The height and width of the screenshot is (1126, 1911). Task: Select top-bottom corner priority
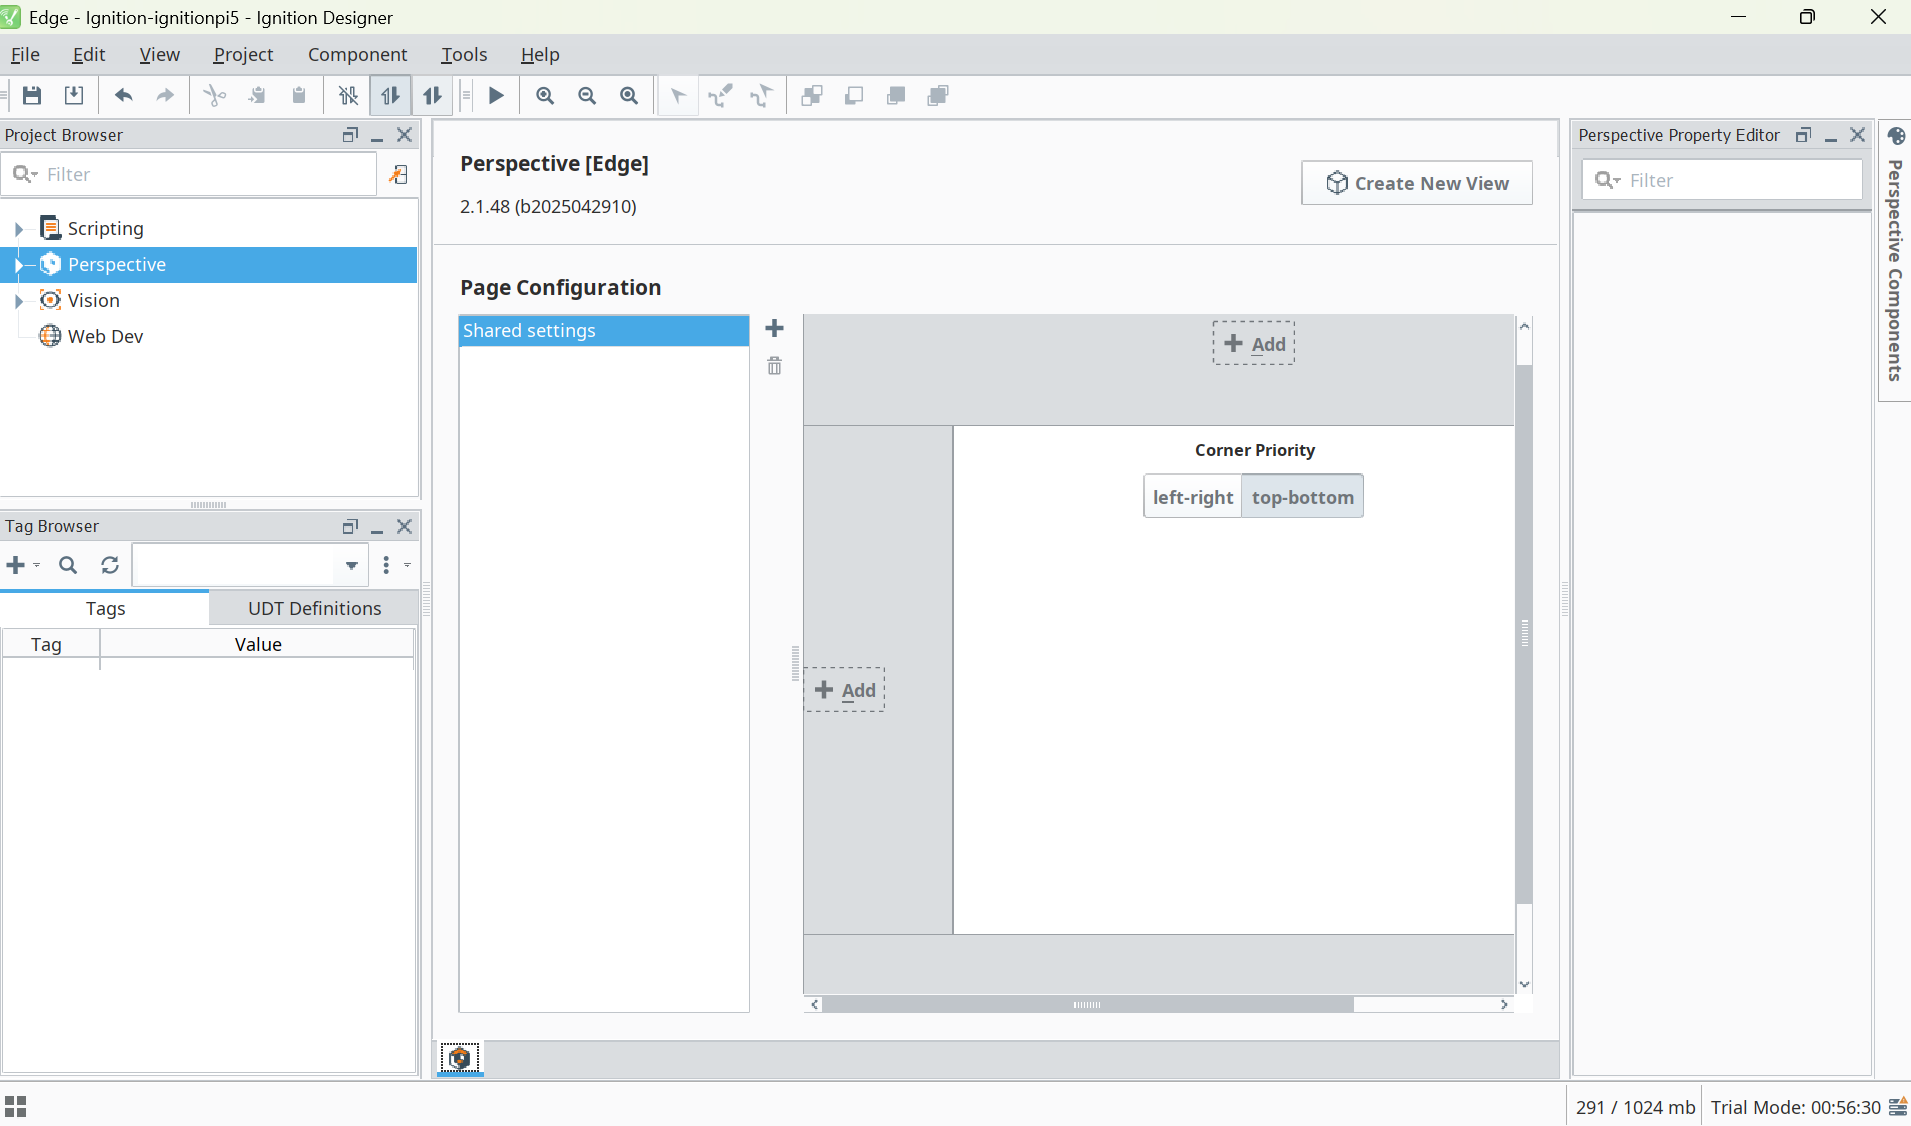[1302, 497]
